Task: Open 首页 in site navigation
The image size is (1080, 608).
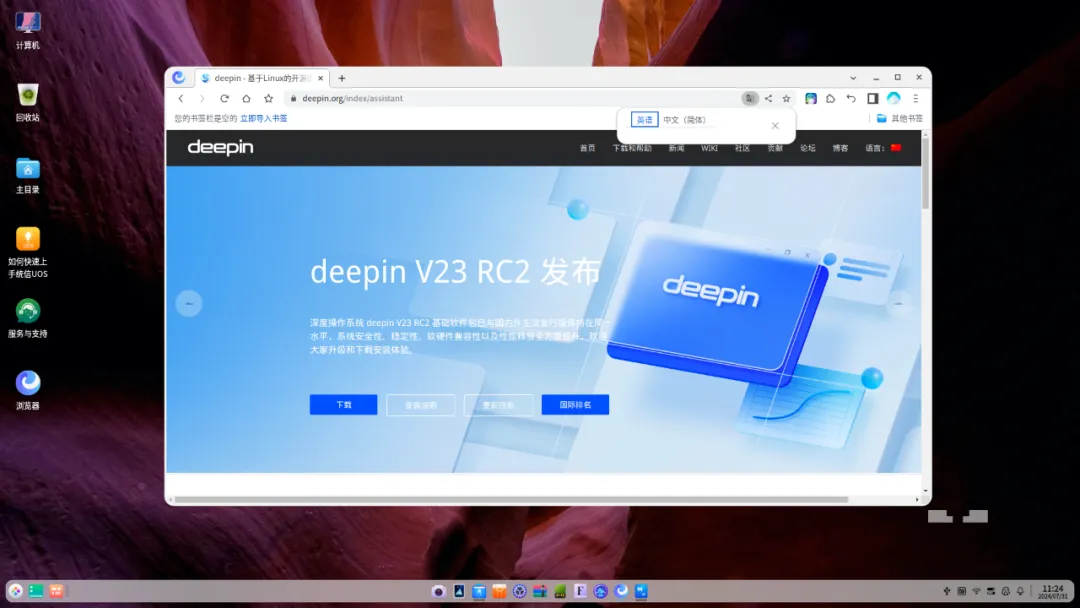Action: click(x=588, y=148)
